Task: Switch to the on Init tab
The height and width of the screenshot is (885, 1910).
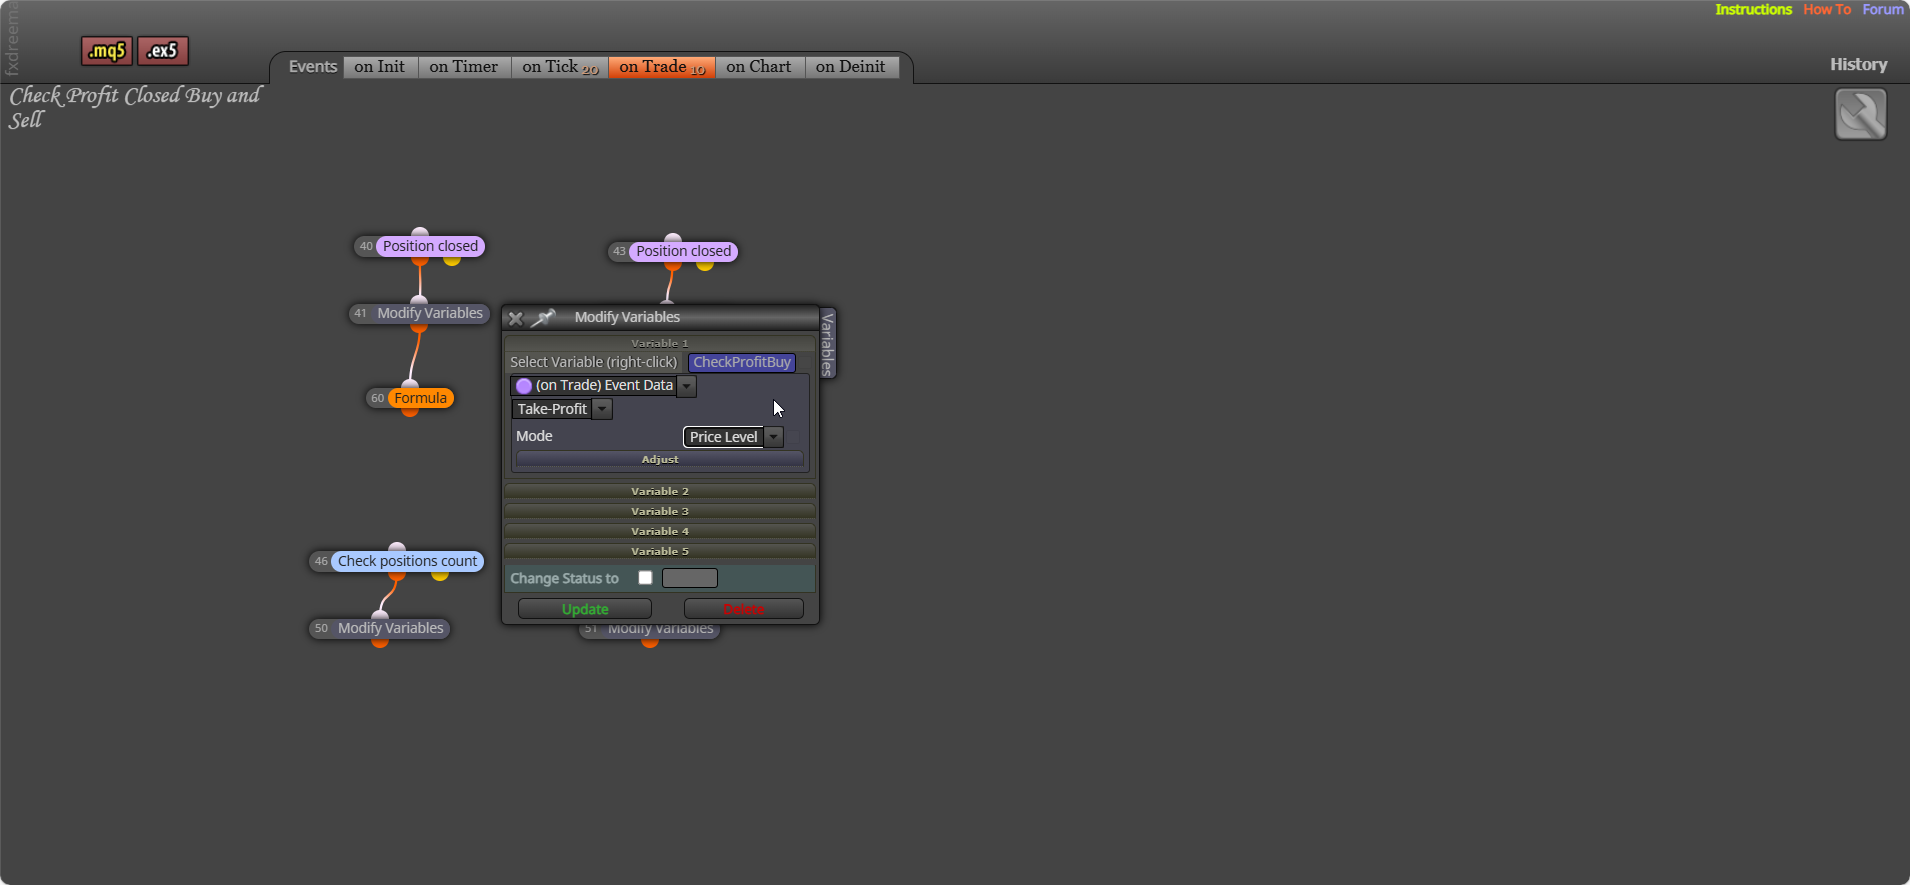Action: coord(380,67)
